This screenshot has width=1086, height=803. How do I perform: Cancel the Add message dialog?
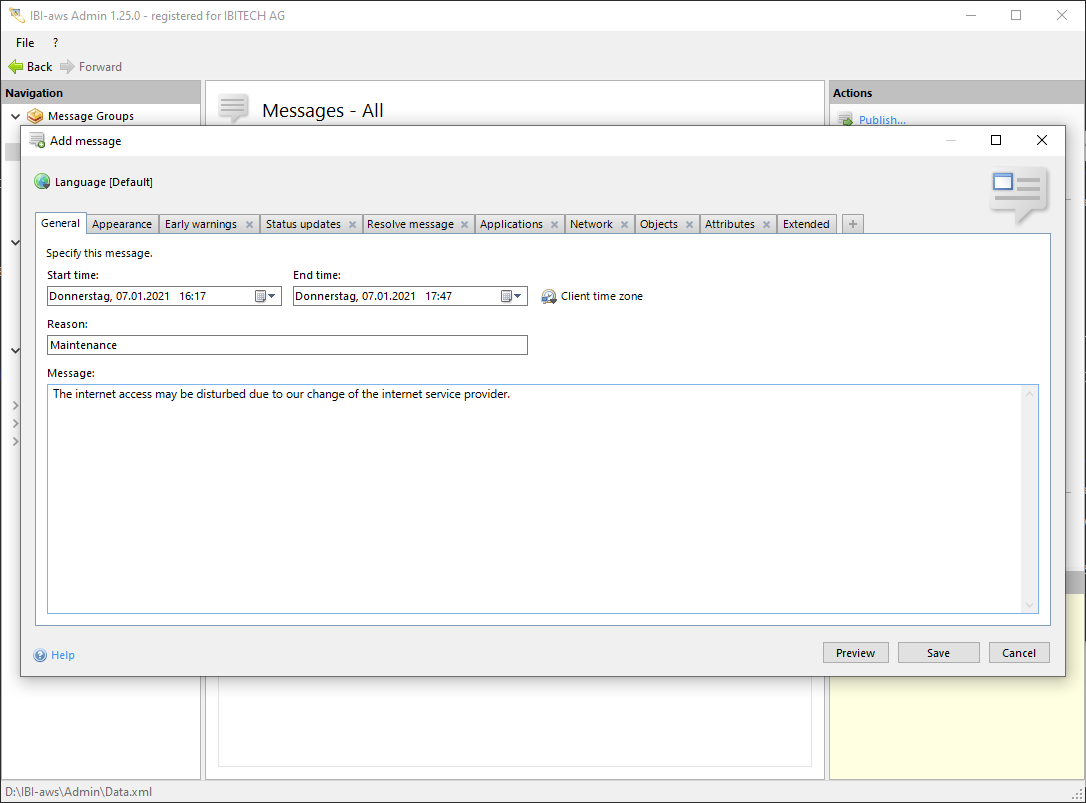pos(1019,653)
